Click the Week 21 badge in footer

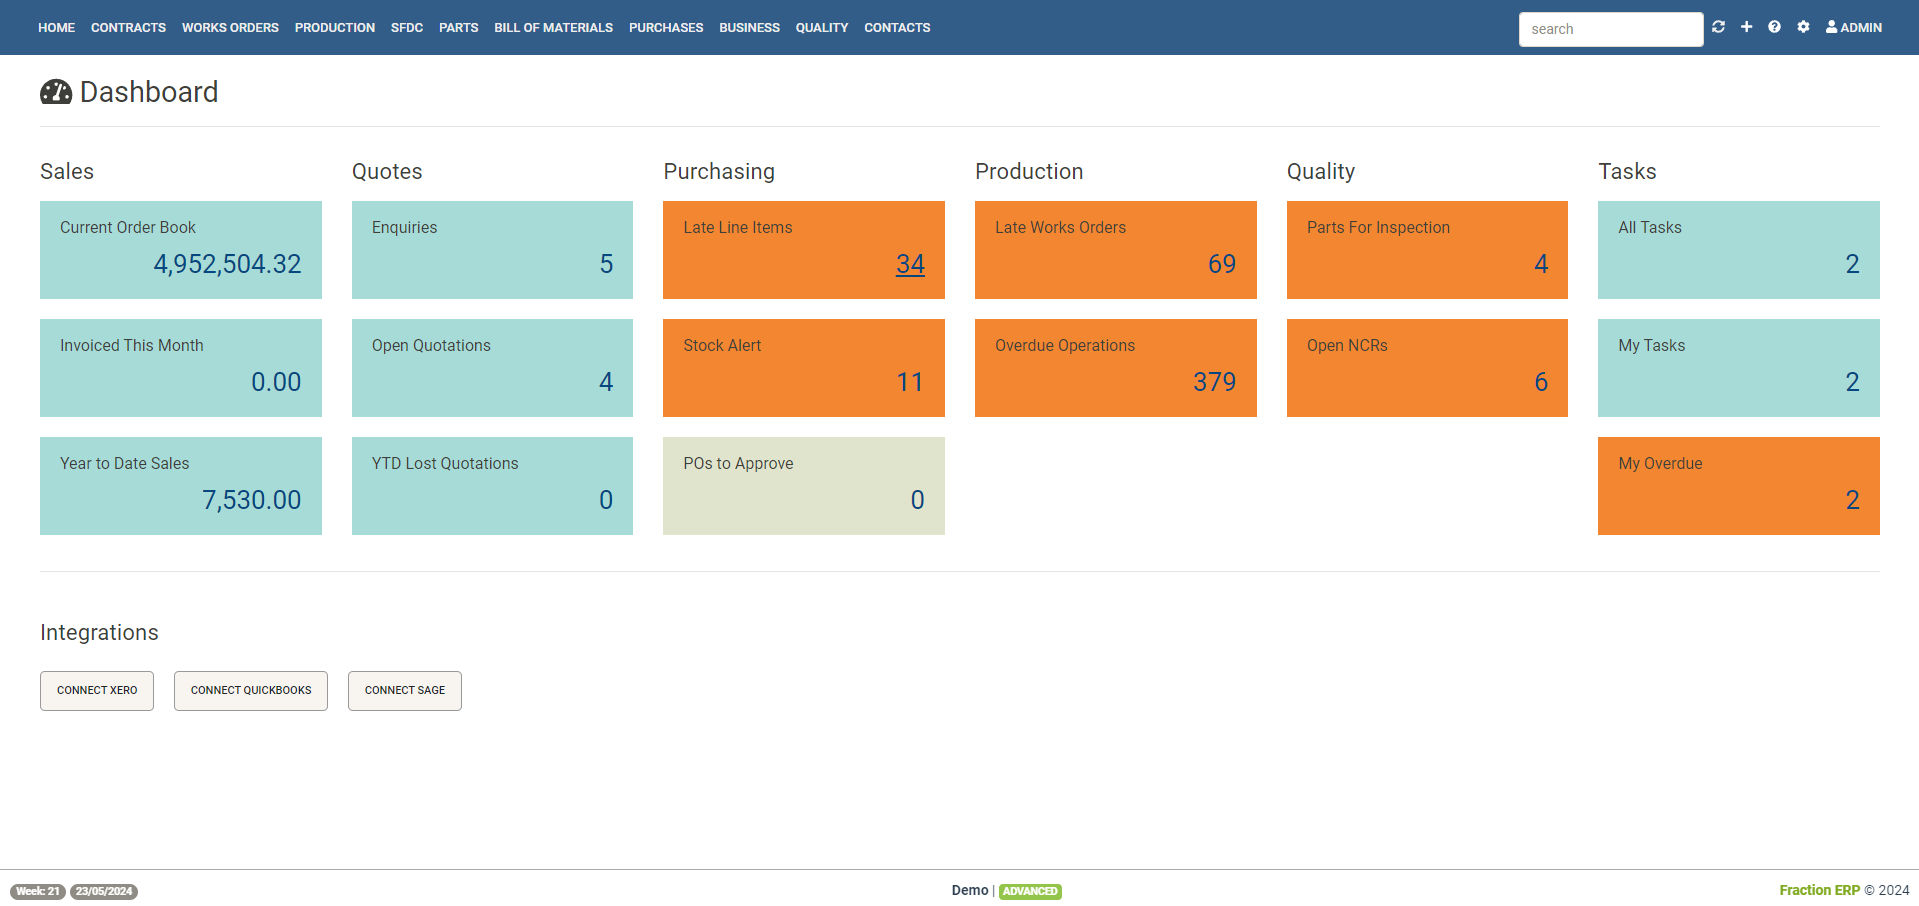click(x=38, y=891)
